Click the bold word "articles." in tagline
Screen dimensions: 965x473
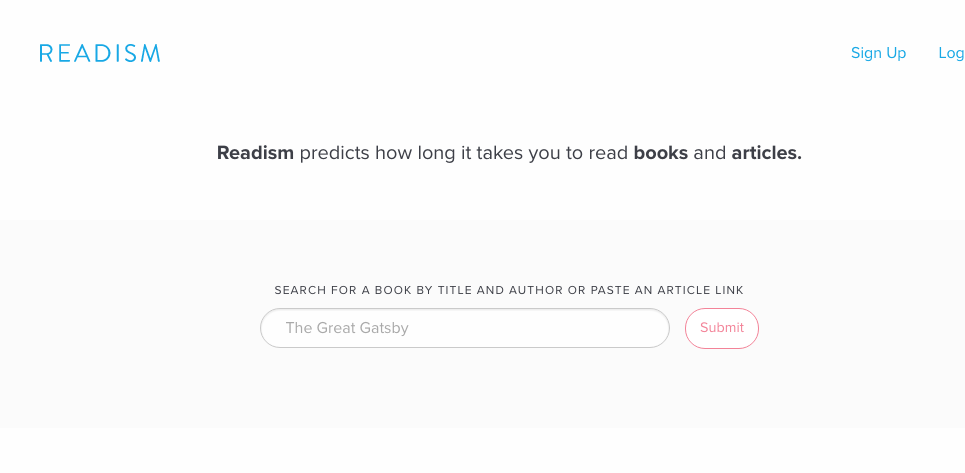point(766,153)
